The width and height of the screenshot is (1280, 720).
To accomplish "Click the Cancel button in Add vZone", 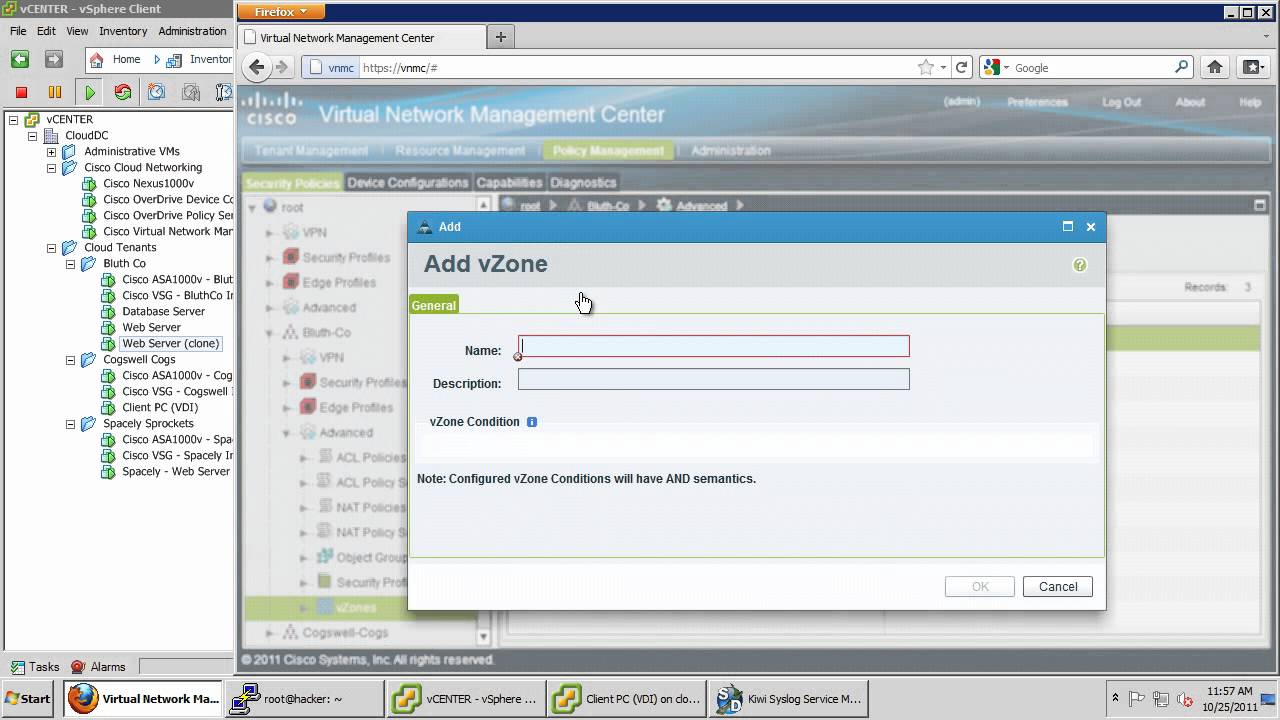I will (1058, 587).
